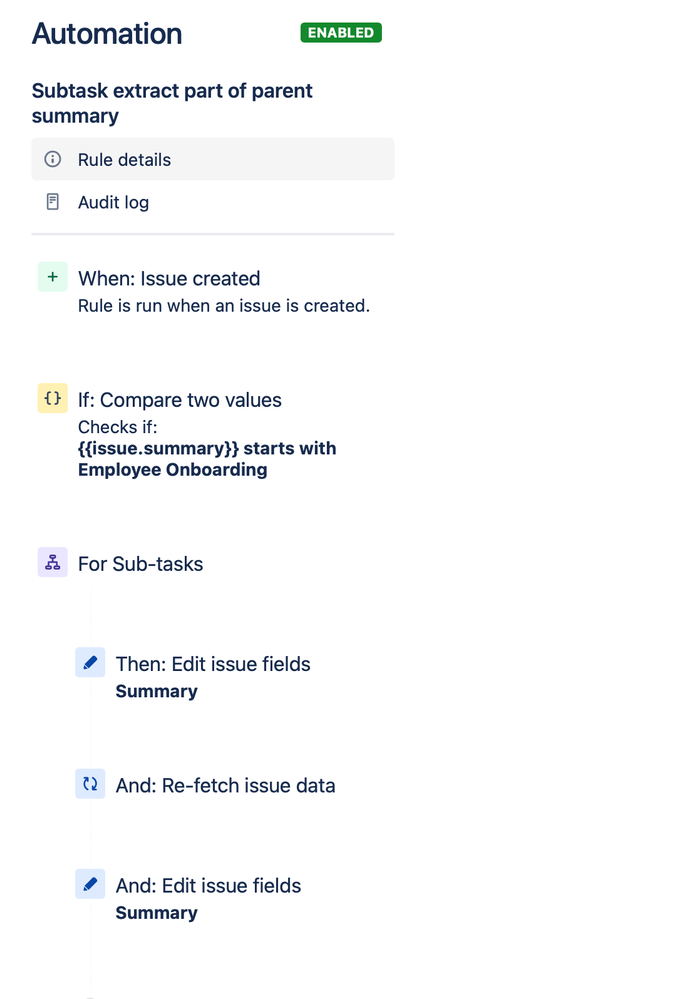Select the 'When: Issue created' trigger
The height and width of the screenshot is (999, 690).
pos(169,279)
